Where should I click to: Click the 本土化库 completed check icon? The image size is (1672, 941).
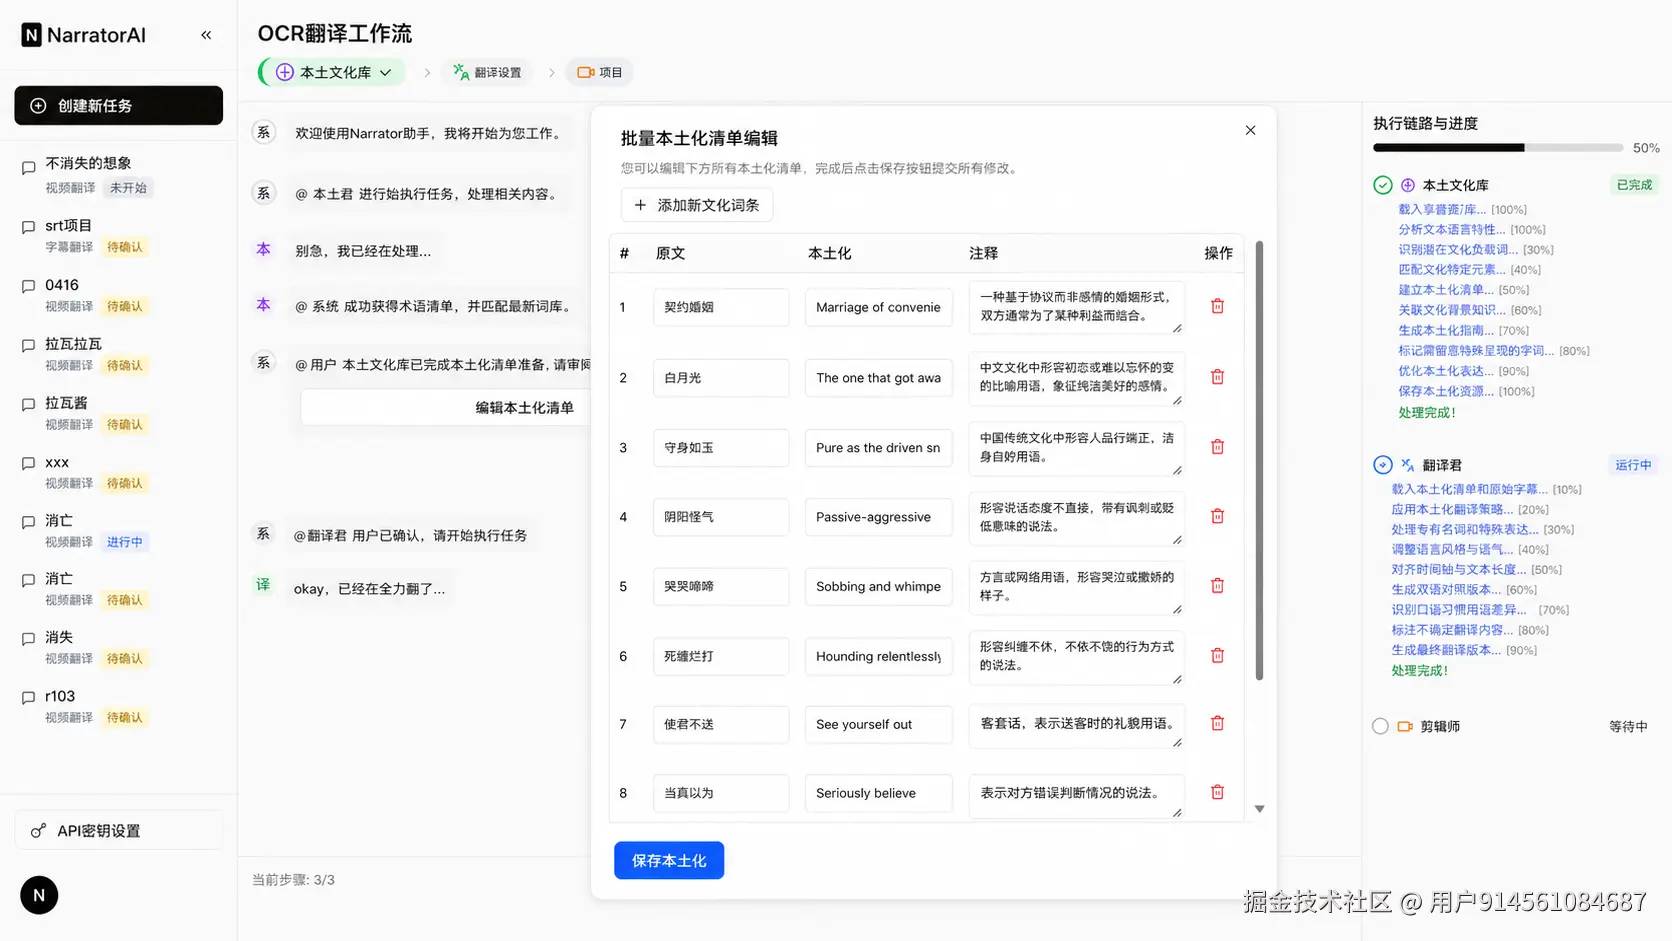tap(1383, 185)
